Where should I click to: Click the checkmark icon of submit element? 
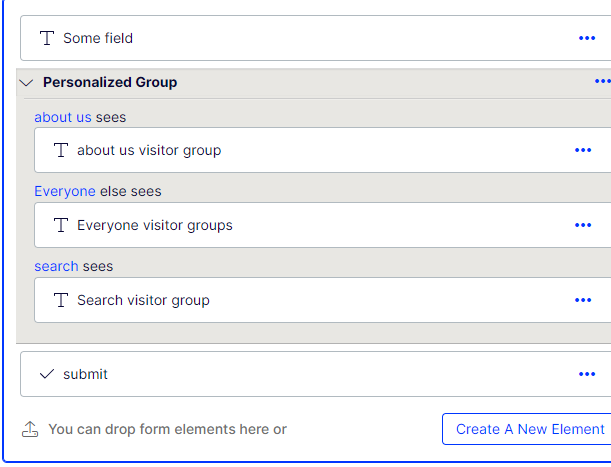pos(47,374)
